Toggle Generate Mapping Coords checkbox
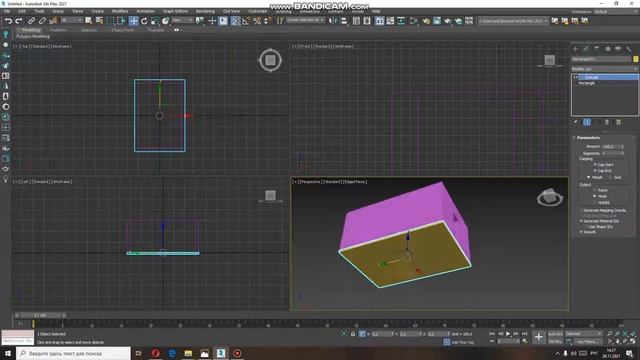 581,210
